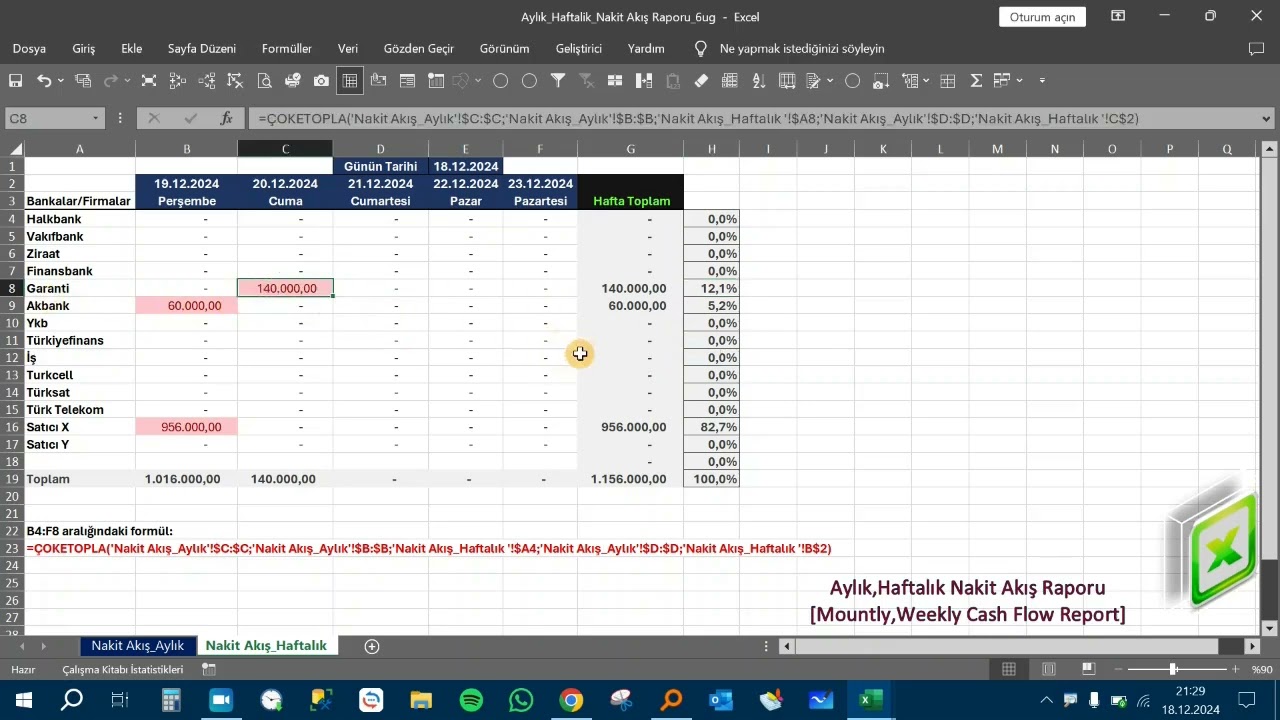Select the Akbank 60.000,00 pink cell
Image resolution: width=1280 pixels, height=720 pixels.
[x=186, y=305]
